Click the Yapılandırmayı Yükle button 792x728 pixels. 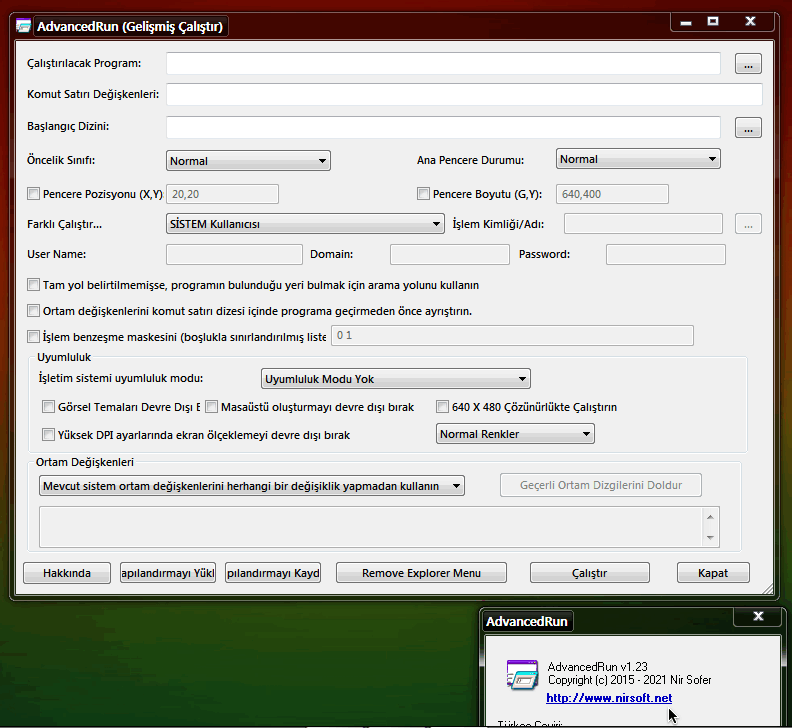tap(168, 573)
